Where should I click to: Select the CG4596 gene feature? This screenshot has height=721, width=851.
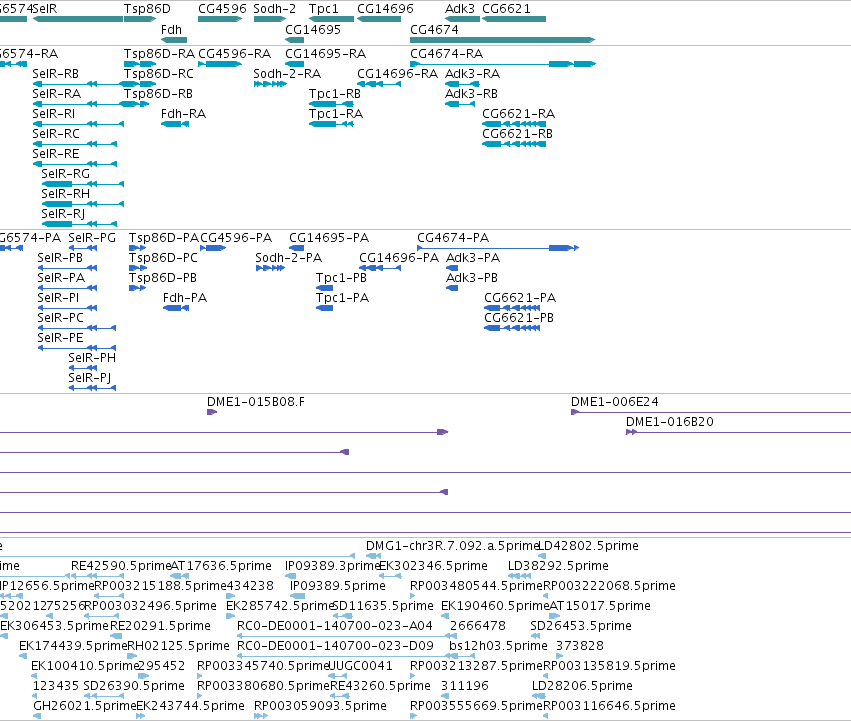point(220,19)
